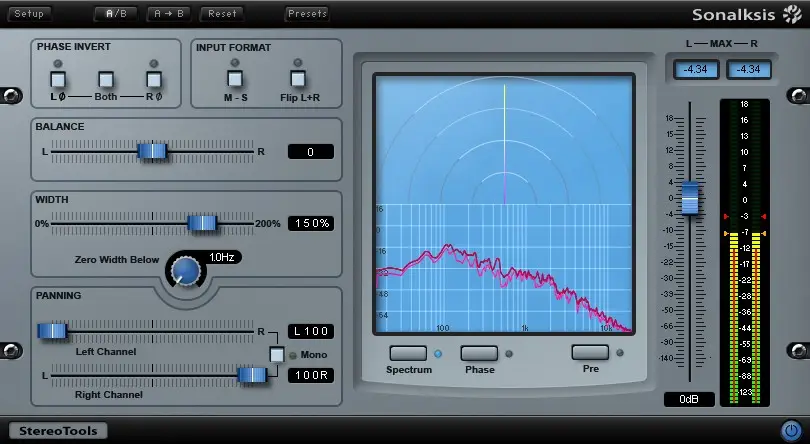Viewport: 810px width, 444px height.
Task: Click the 100R right pan value field
Action: coord(310,375)
